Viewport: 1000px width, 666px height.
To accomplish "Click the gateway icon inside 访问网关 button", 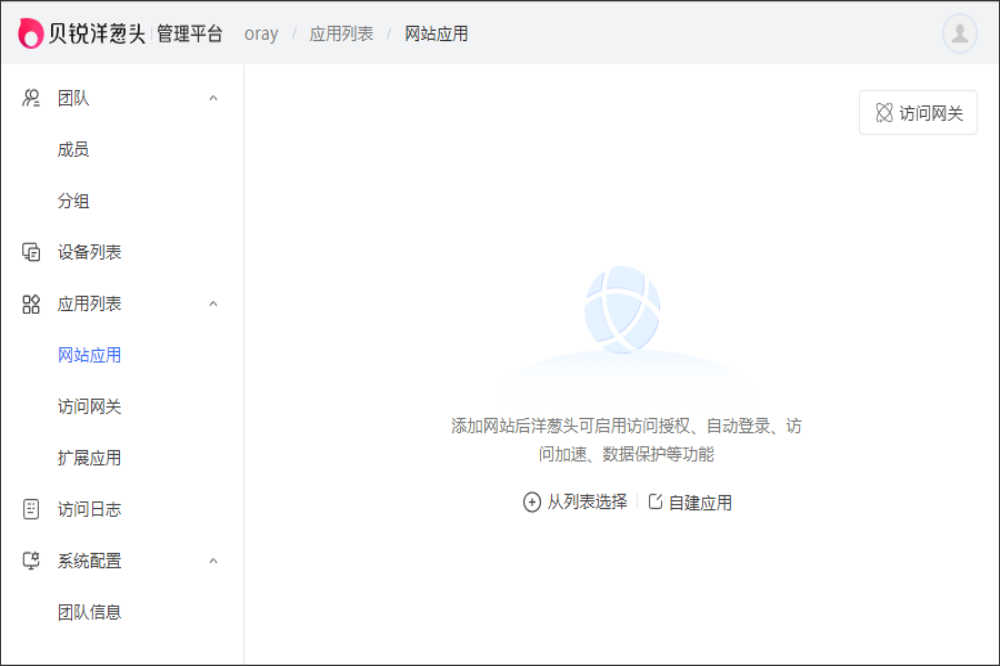I will click(884, 113).
